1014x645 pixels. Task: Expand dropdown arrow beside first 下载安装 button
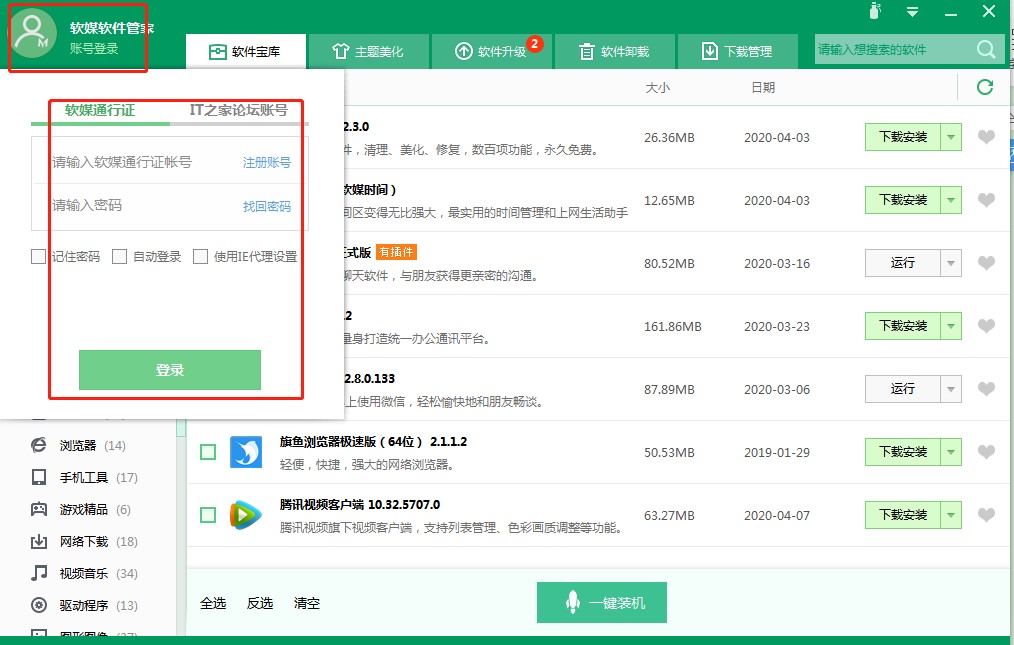coord(951,138)
